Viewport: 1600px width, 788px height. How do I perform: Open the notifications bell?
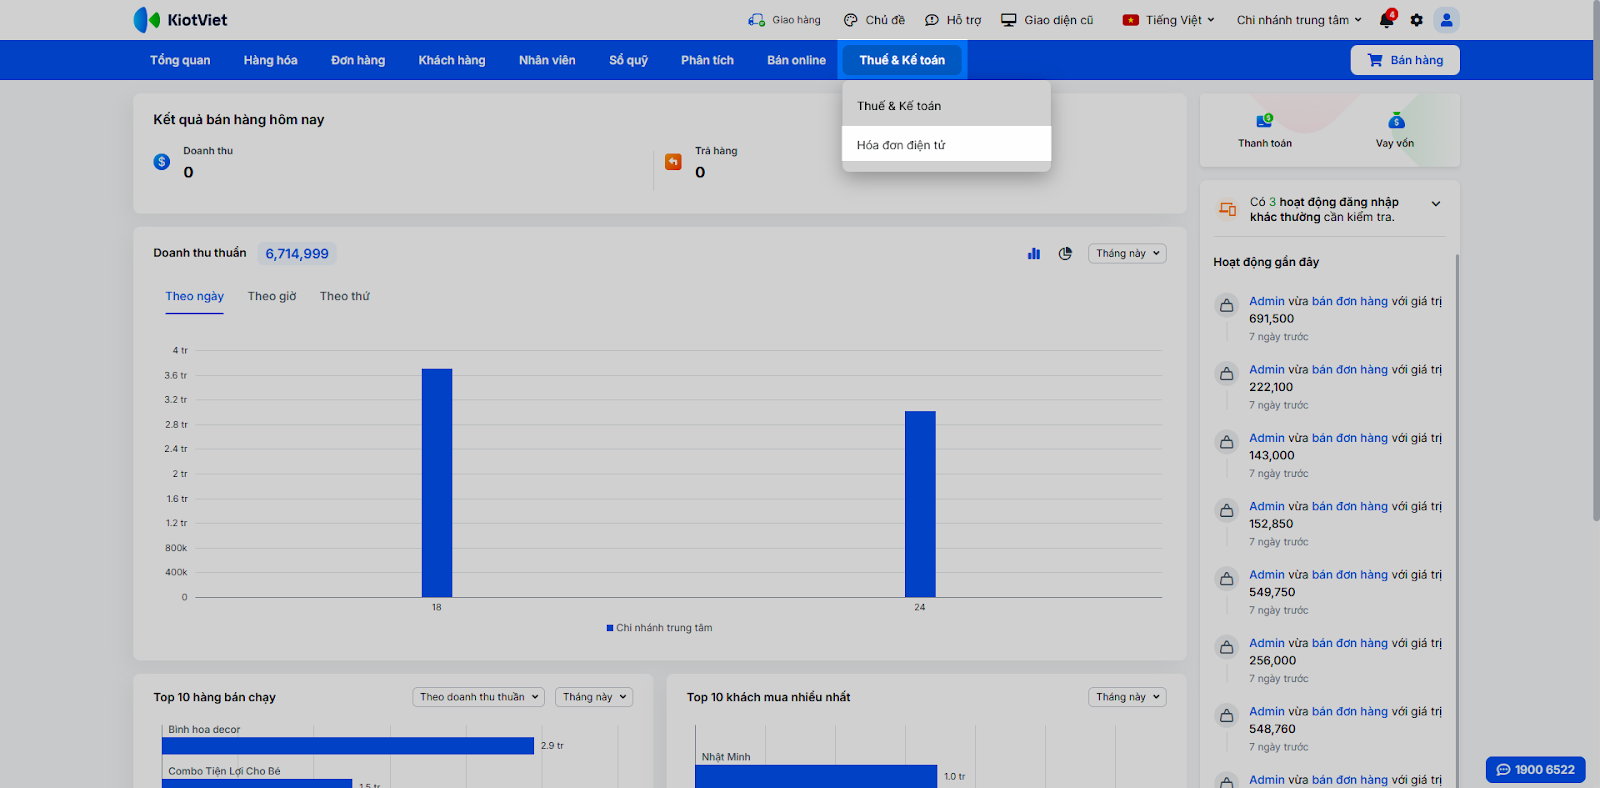(x=1387, y=20)
